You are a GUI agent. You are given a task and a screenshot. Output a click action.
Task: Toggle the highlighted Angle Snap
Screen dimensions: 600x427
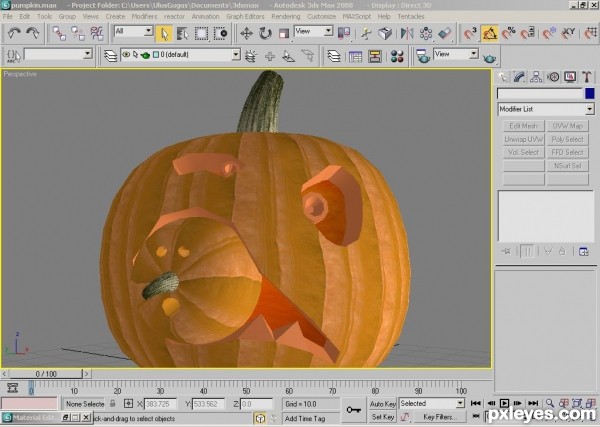point(489,33)
